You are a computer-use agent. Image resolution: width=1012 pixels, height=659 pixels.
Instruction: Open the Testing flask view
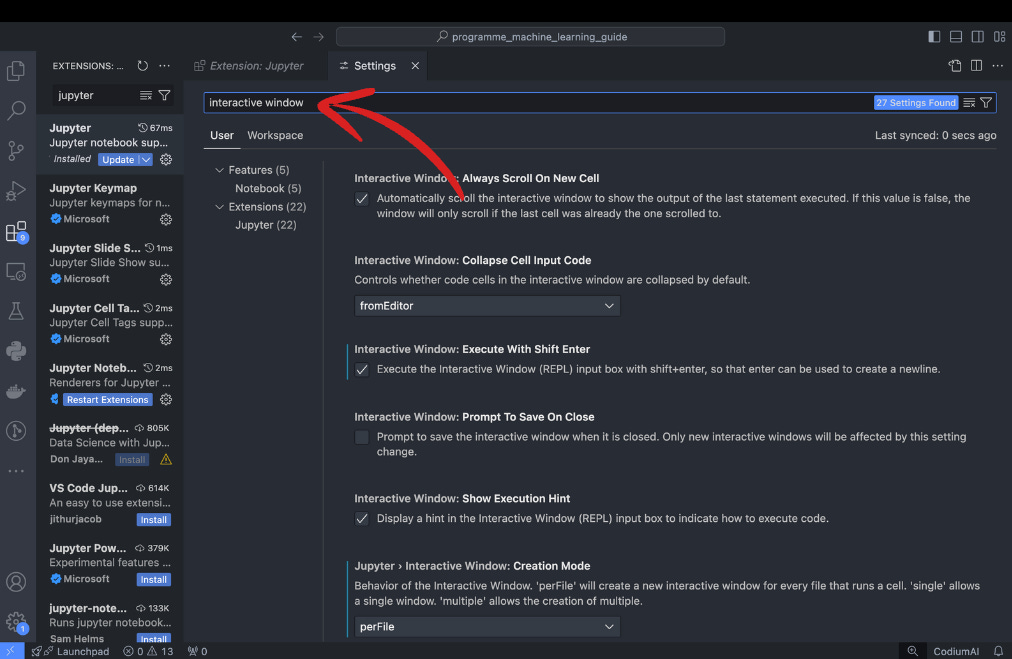(x=16, y=311)
